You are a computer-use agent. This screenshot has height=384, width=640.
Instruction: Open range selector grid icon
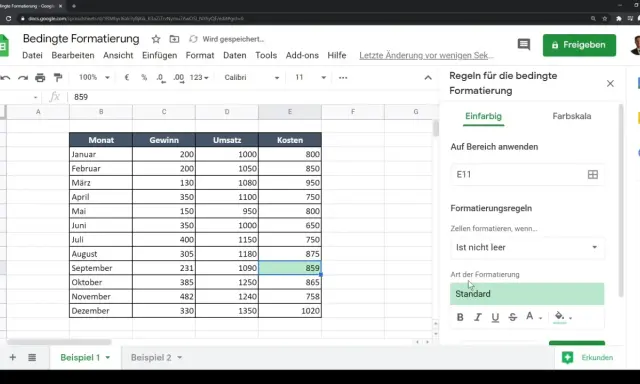click(x=593, y=175)
